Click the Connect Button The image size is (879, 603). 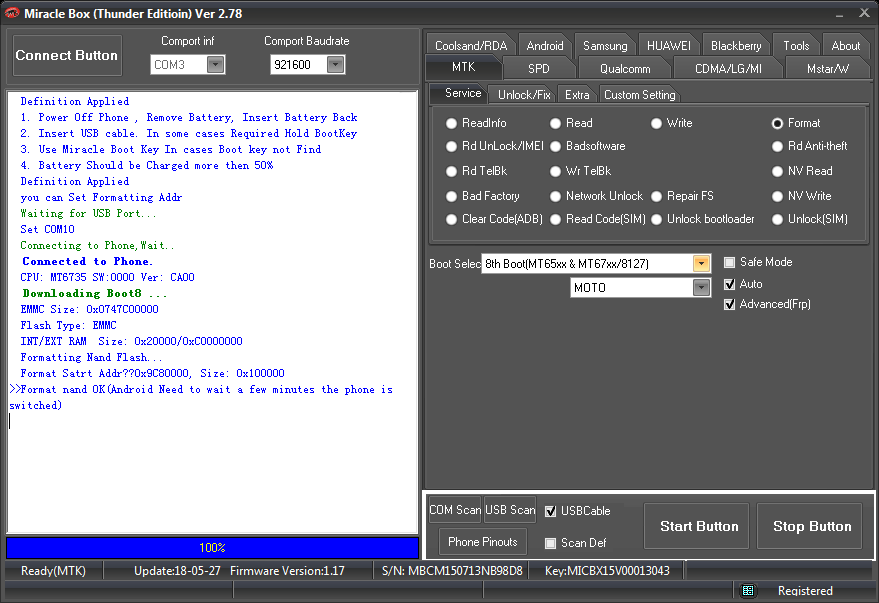[67, 55]
